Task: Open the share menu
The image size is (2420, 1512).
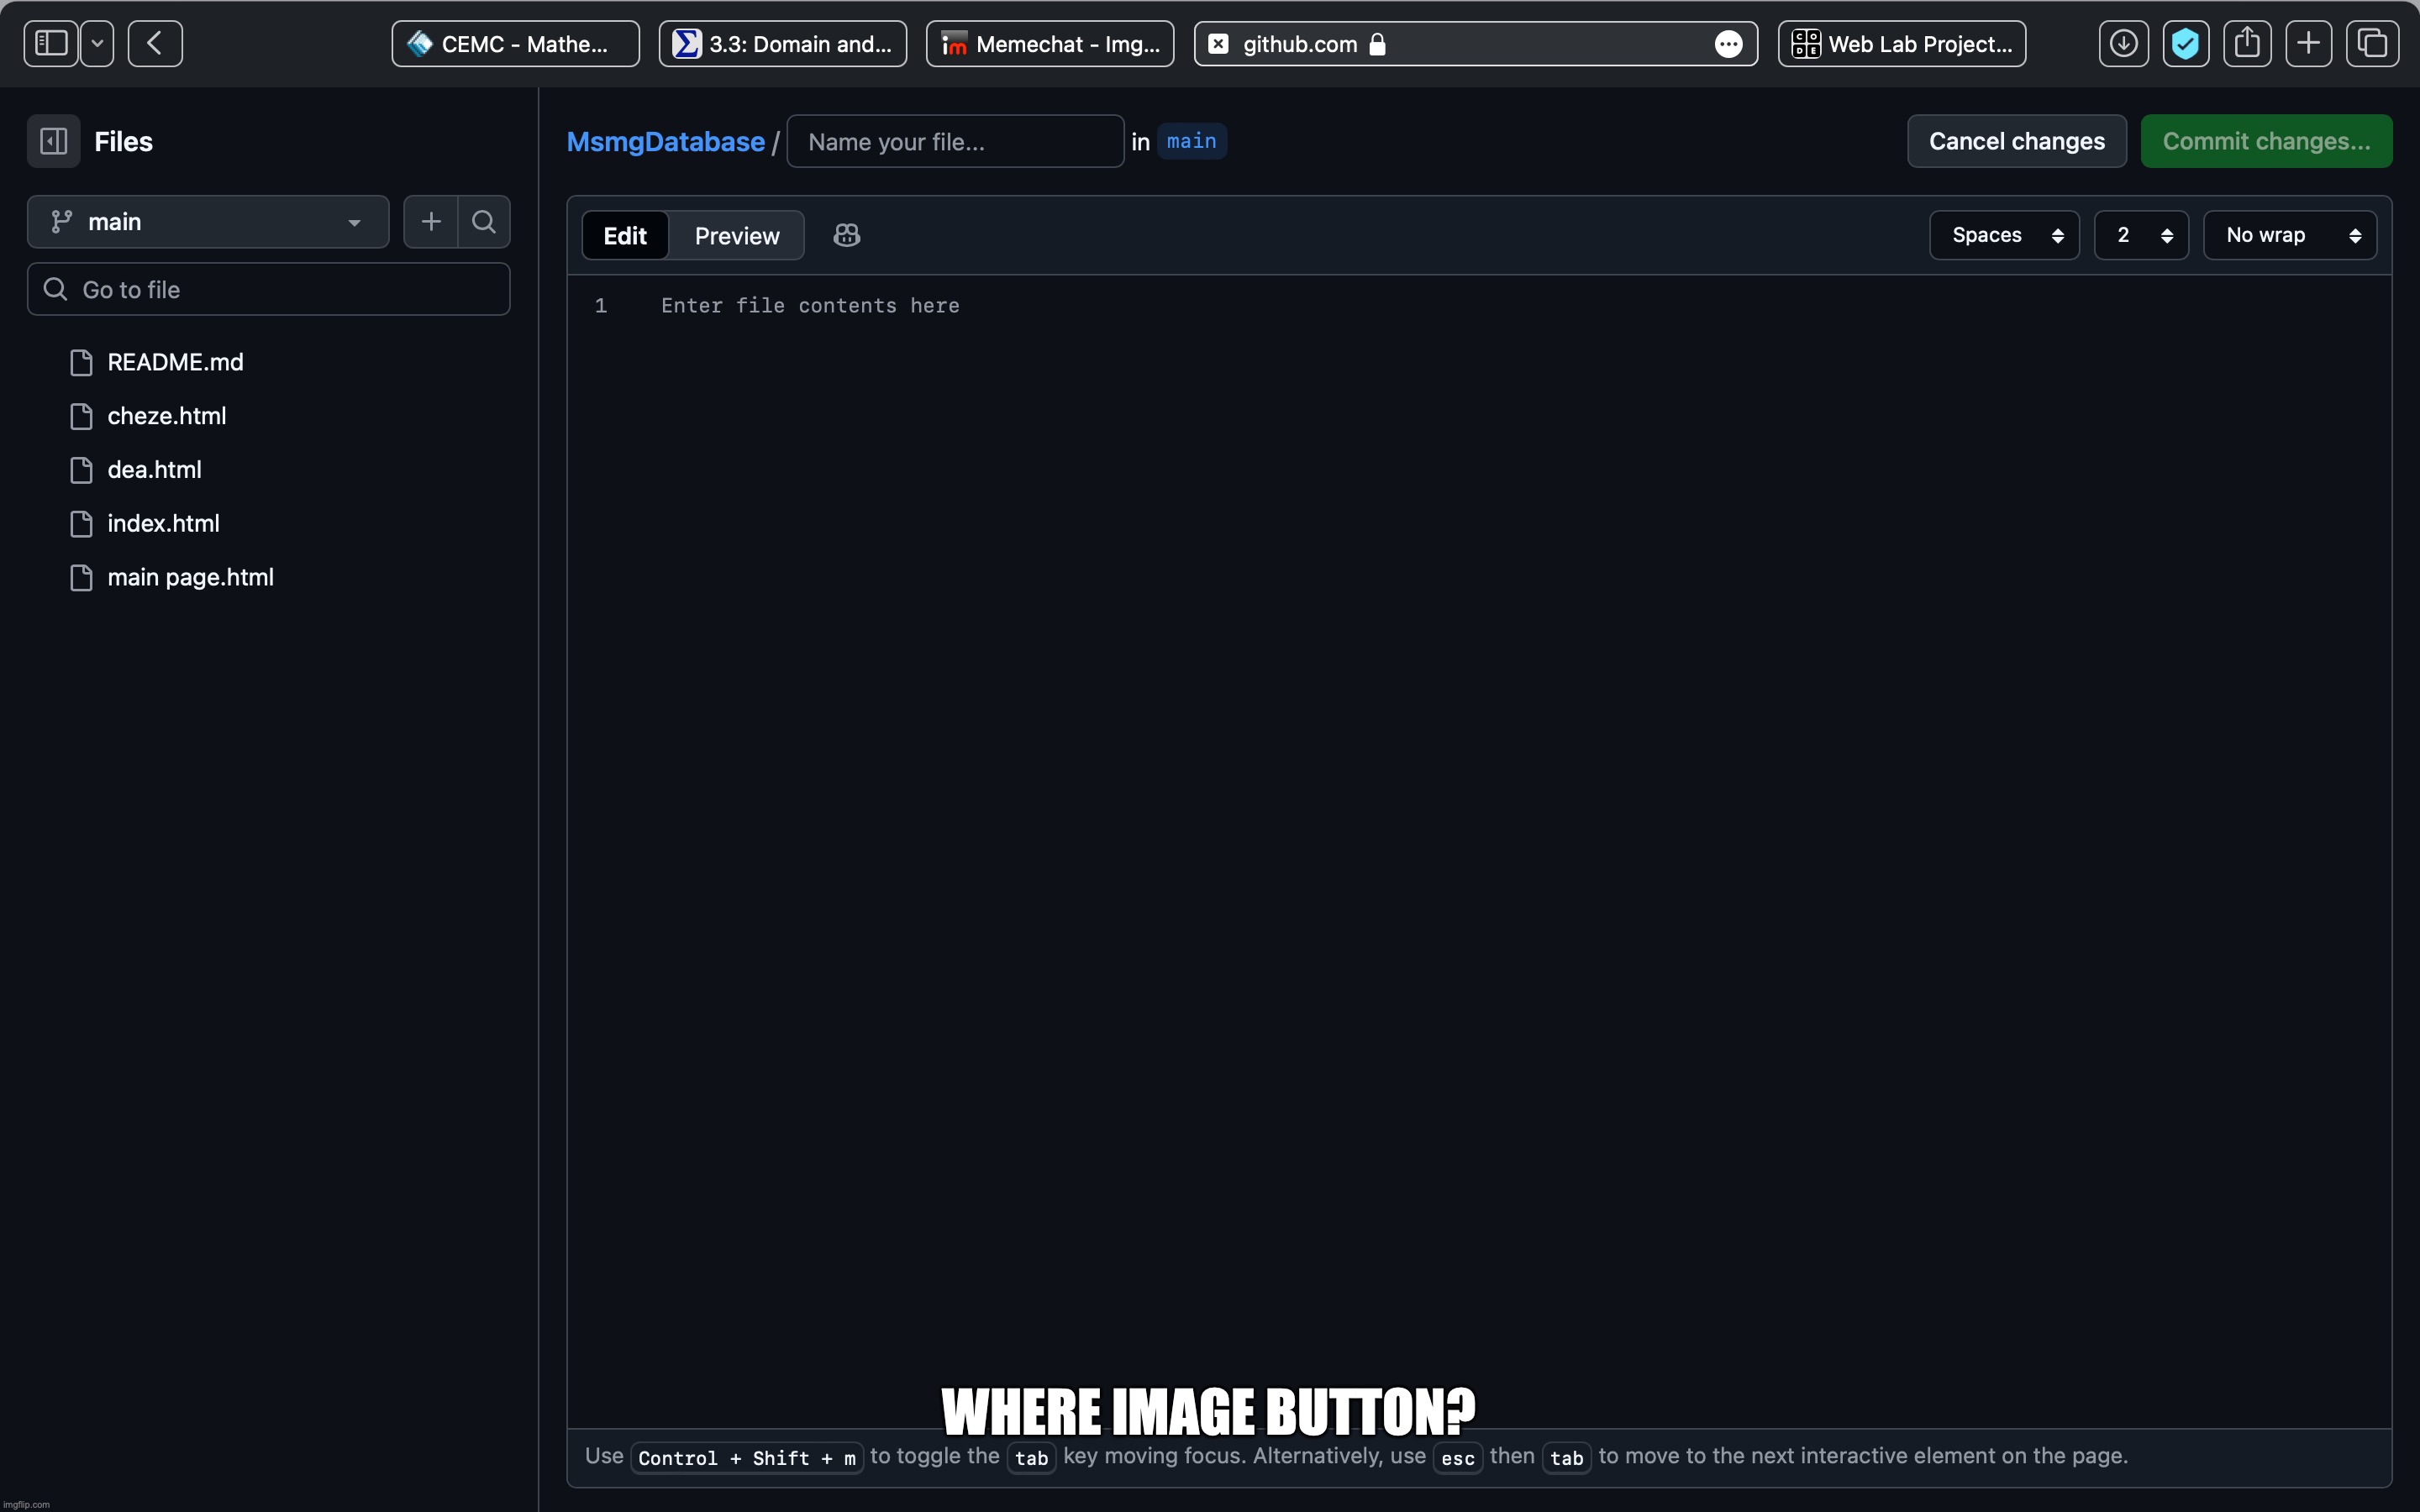Action: pos(2247,43)
